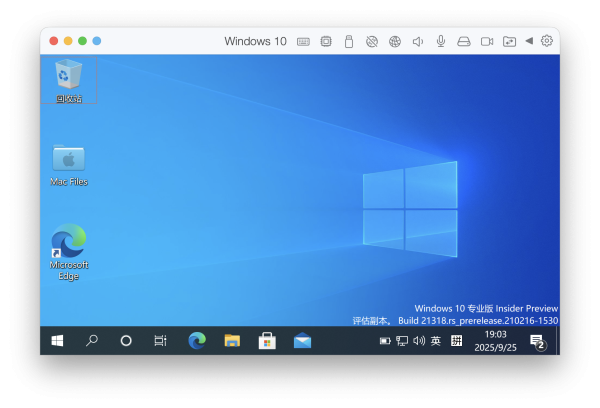
Task: Click the taskbar search magnifier
Action: pyautogui.click(x=92, y=340)
